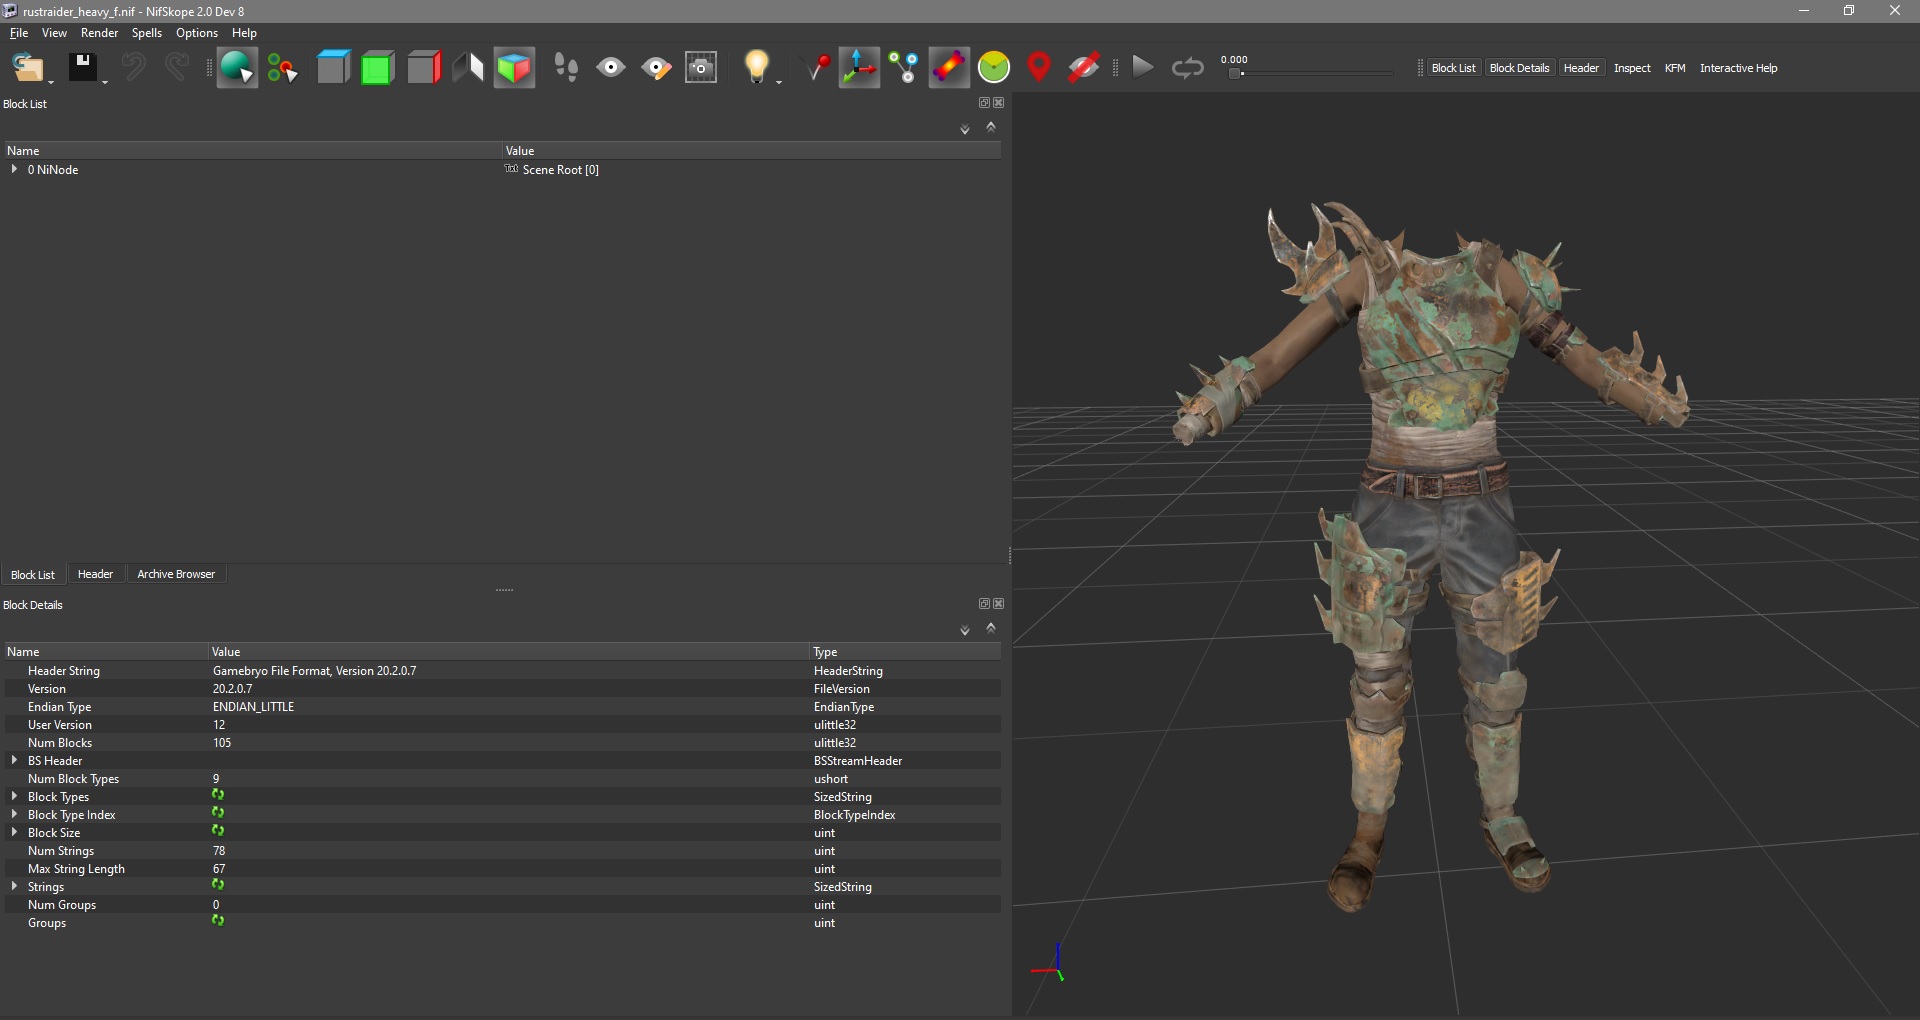
Task: Click the screenshot camera icon
Action: pyautogui.click(x=701, y=68)
